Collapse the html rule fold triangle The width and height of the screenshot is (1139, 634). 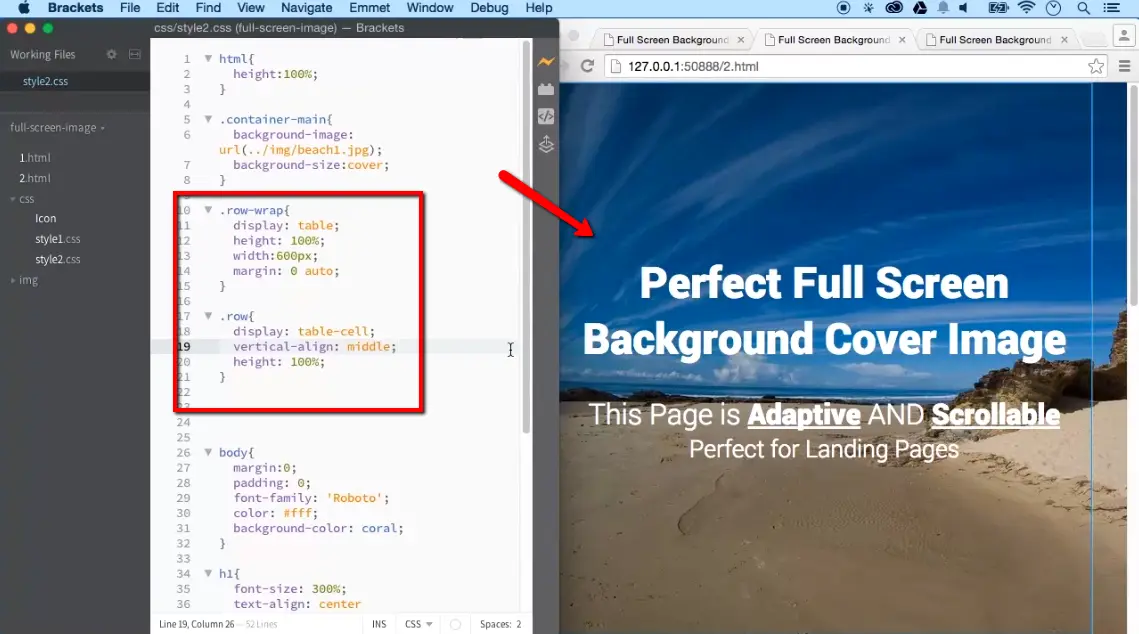(208, 58)
